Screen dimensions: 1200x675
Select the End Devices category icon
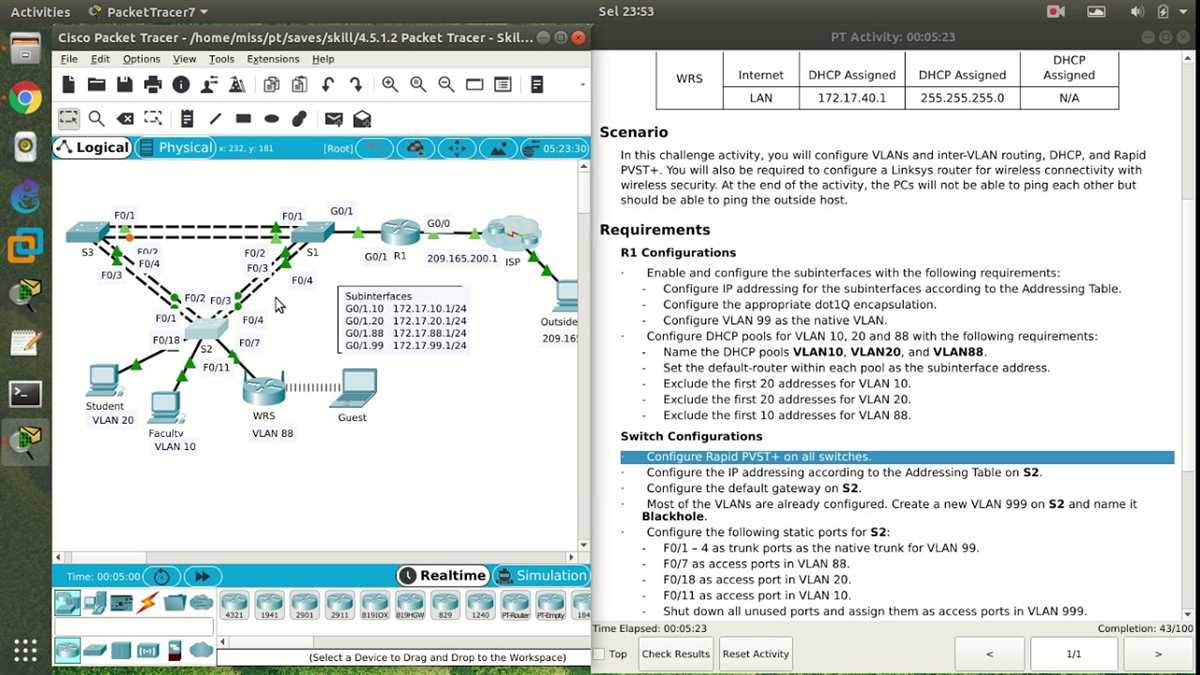tap(94, 602)
